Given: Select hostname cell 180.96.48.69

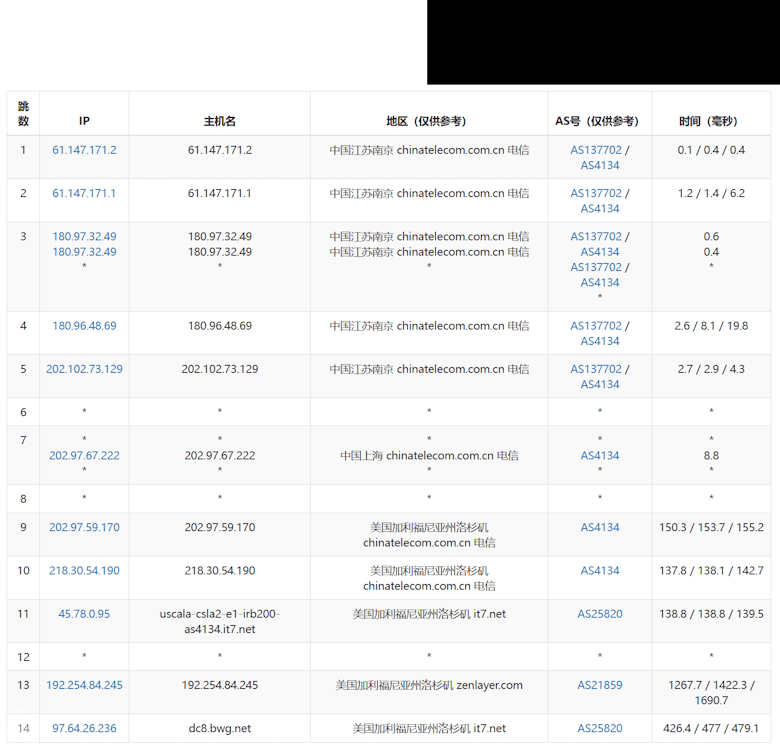Looking at the screenshot, I should pos(219,326).
